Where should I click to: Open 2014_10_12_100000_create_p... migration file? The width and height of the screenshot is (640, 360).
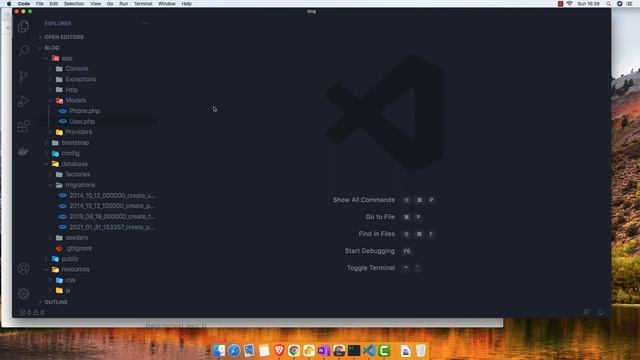(112, 206)
